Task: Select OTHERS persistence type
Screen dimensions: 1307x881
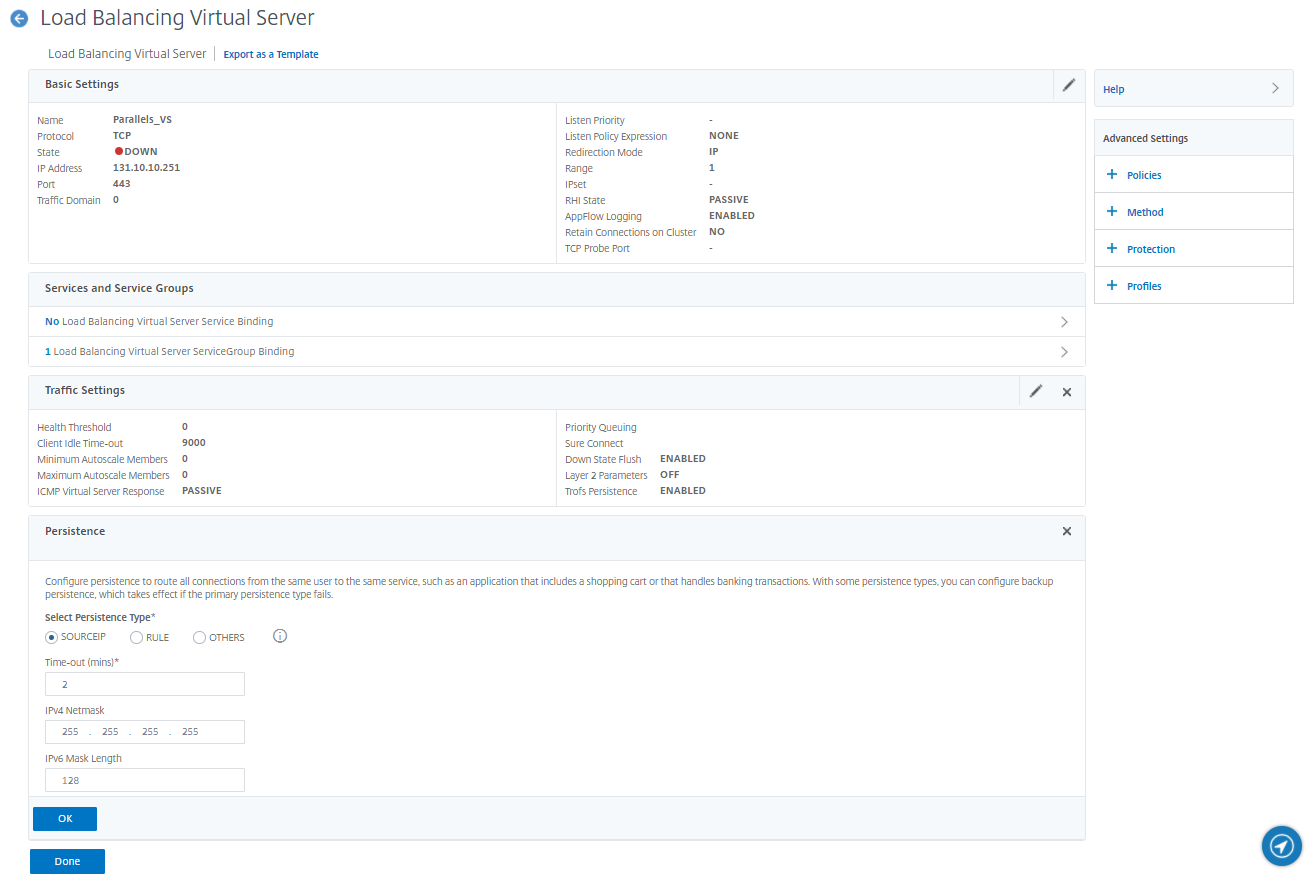Action: click(x=200, y=637)
